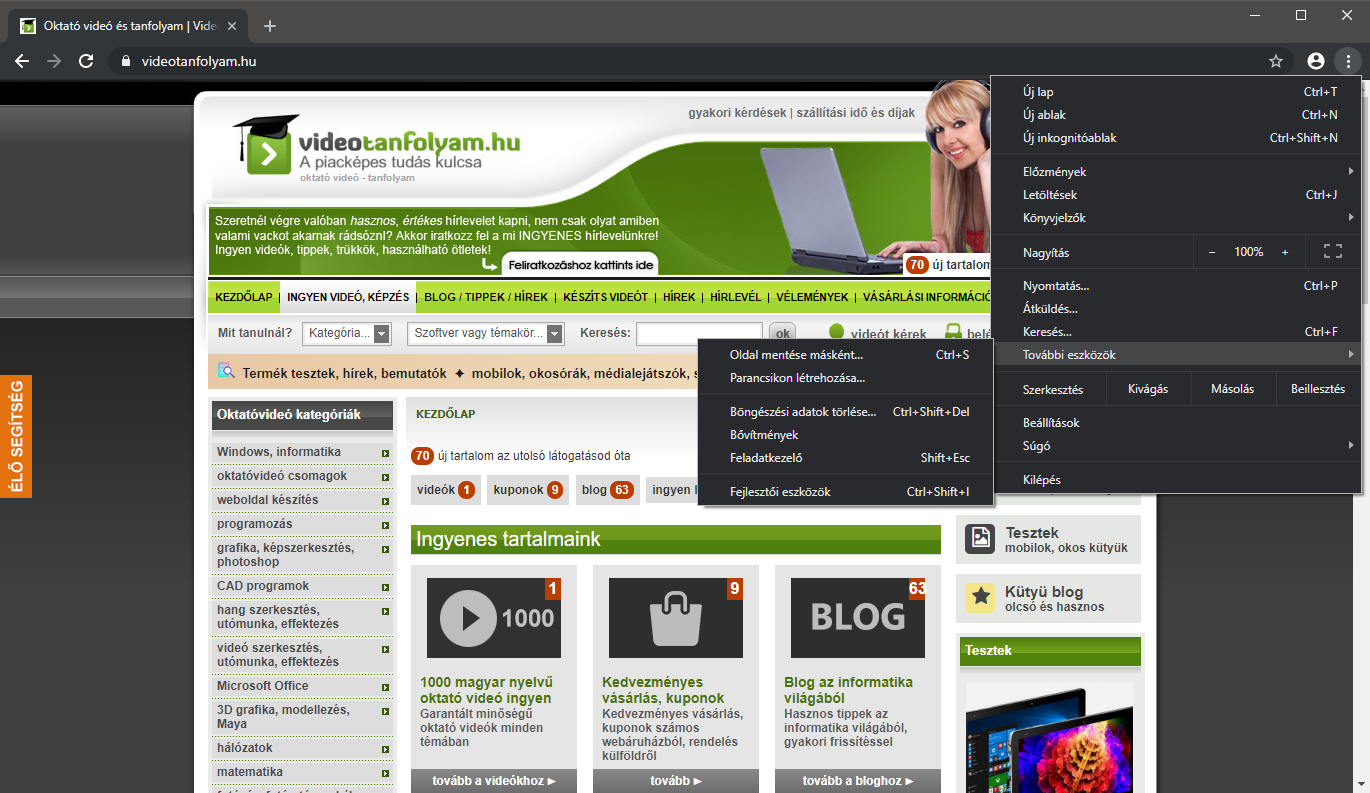Reload the page with the refresh icon
1370x793 pixels.
point(86,61)
